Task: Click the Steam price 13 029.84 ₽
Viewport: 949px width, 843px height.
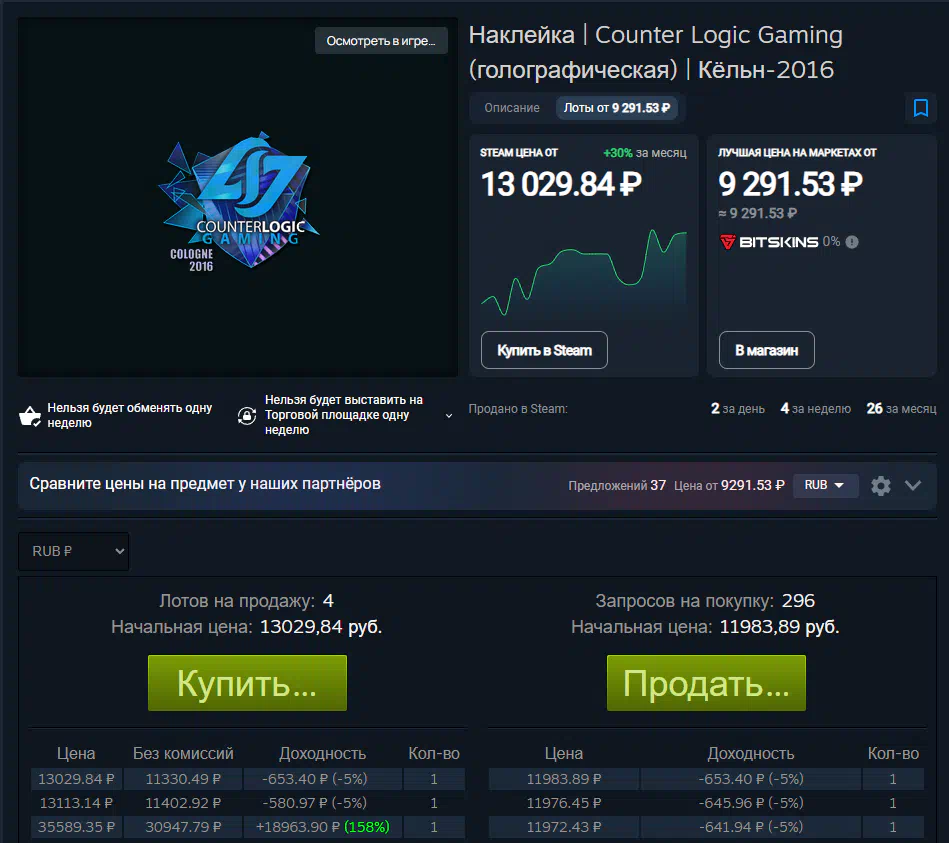Action: click(561, 185)
